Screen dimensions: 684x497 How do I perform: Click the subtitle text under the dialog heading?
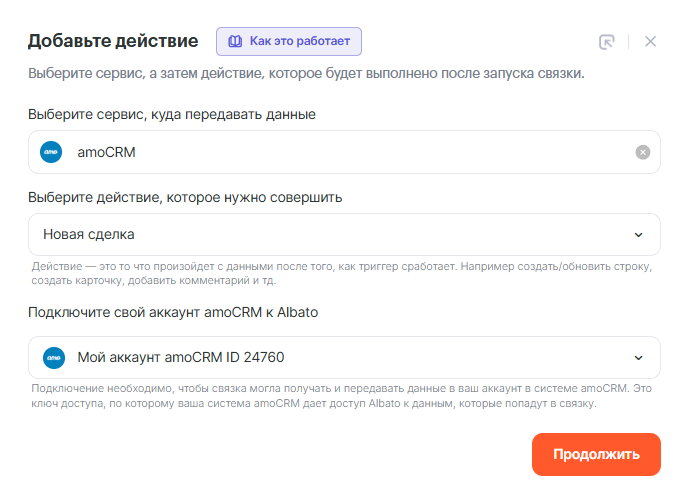click(x=306, y=74)
